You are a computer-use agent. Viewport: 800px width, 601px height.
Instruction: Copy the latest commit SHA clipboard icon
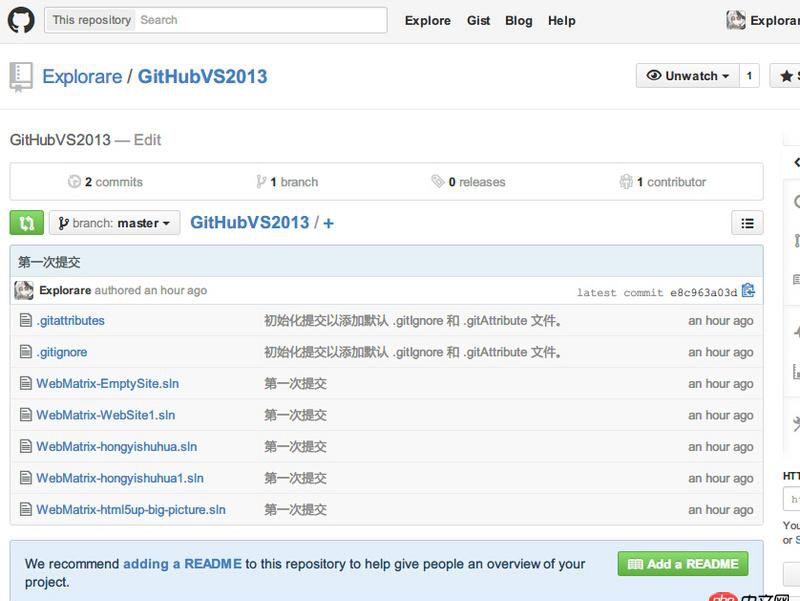tap(748, 290)
